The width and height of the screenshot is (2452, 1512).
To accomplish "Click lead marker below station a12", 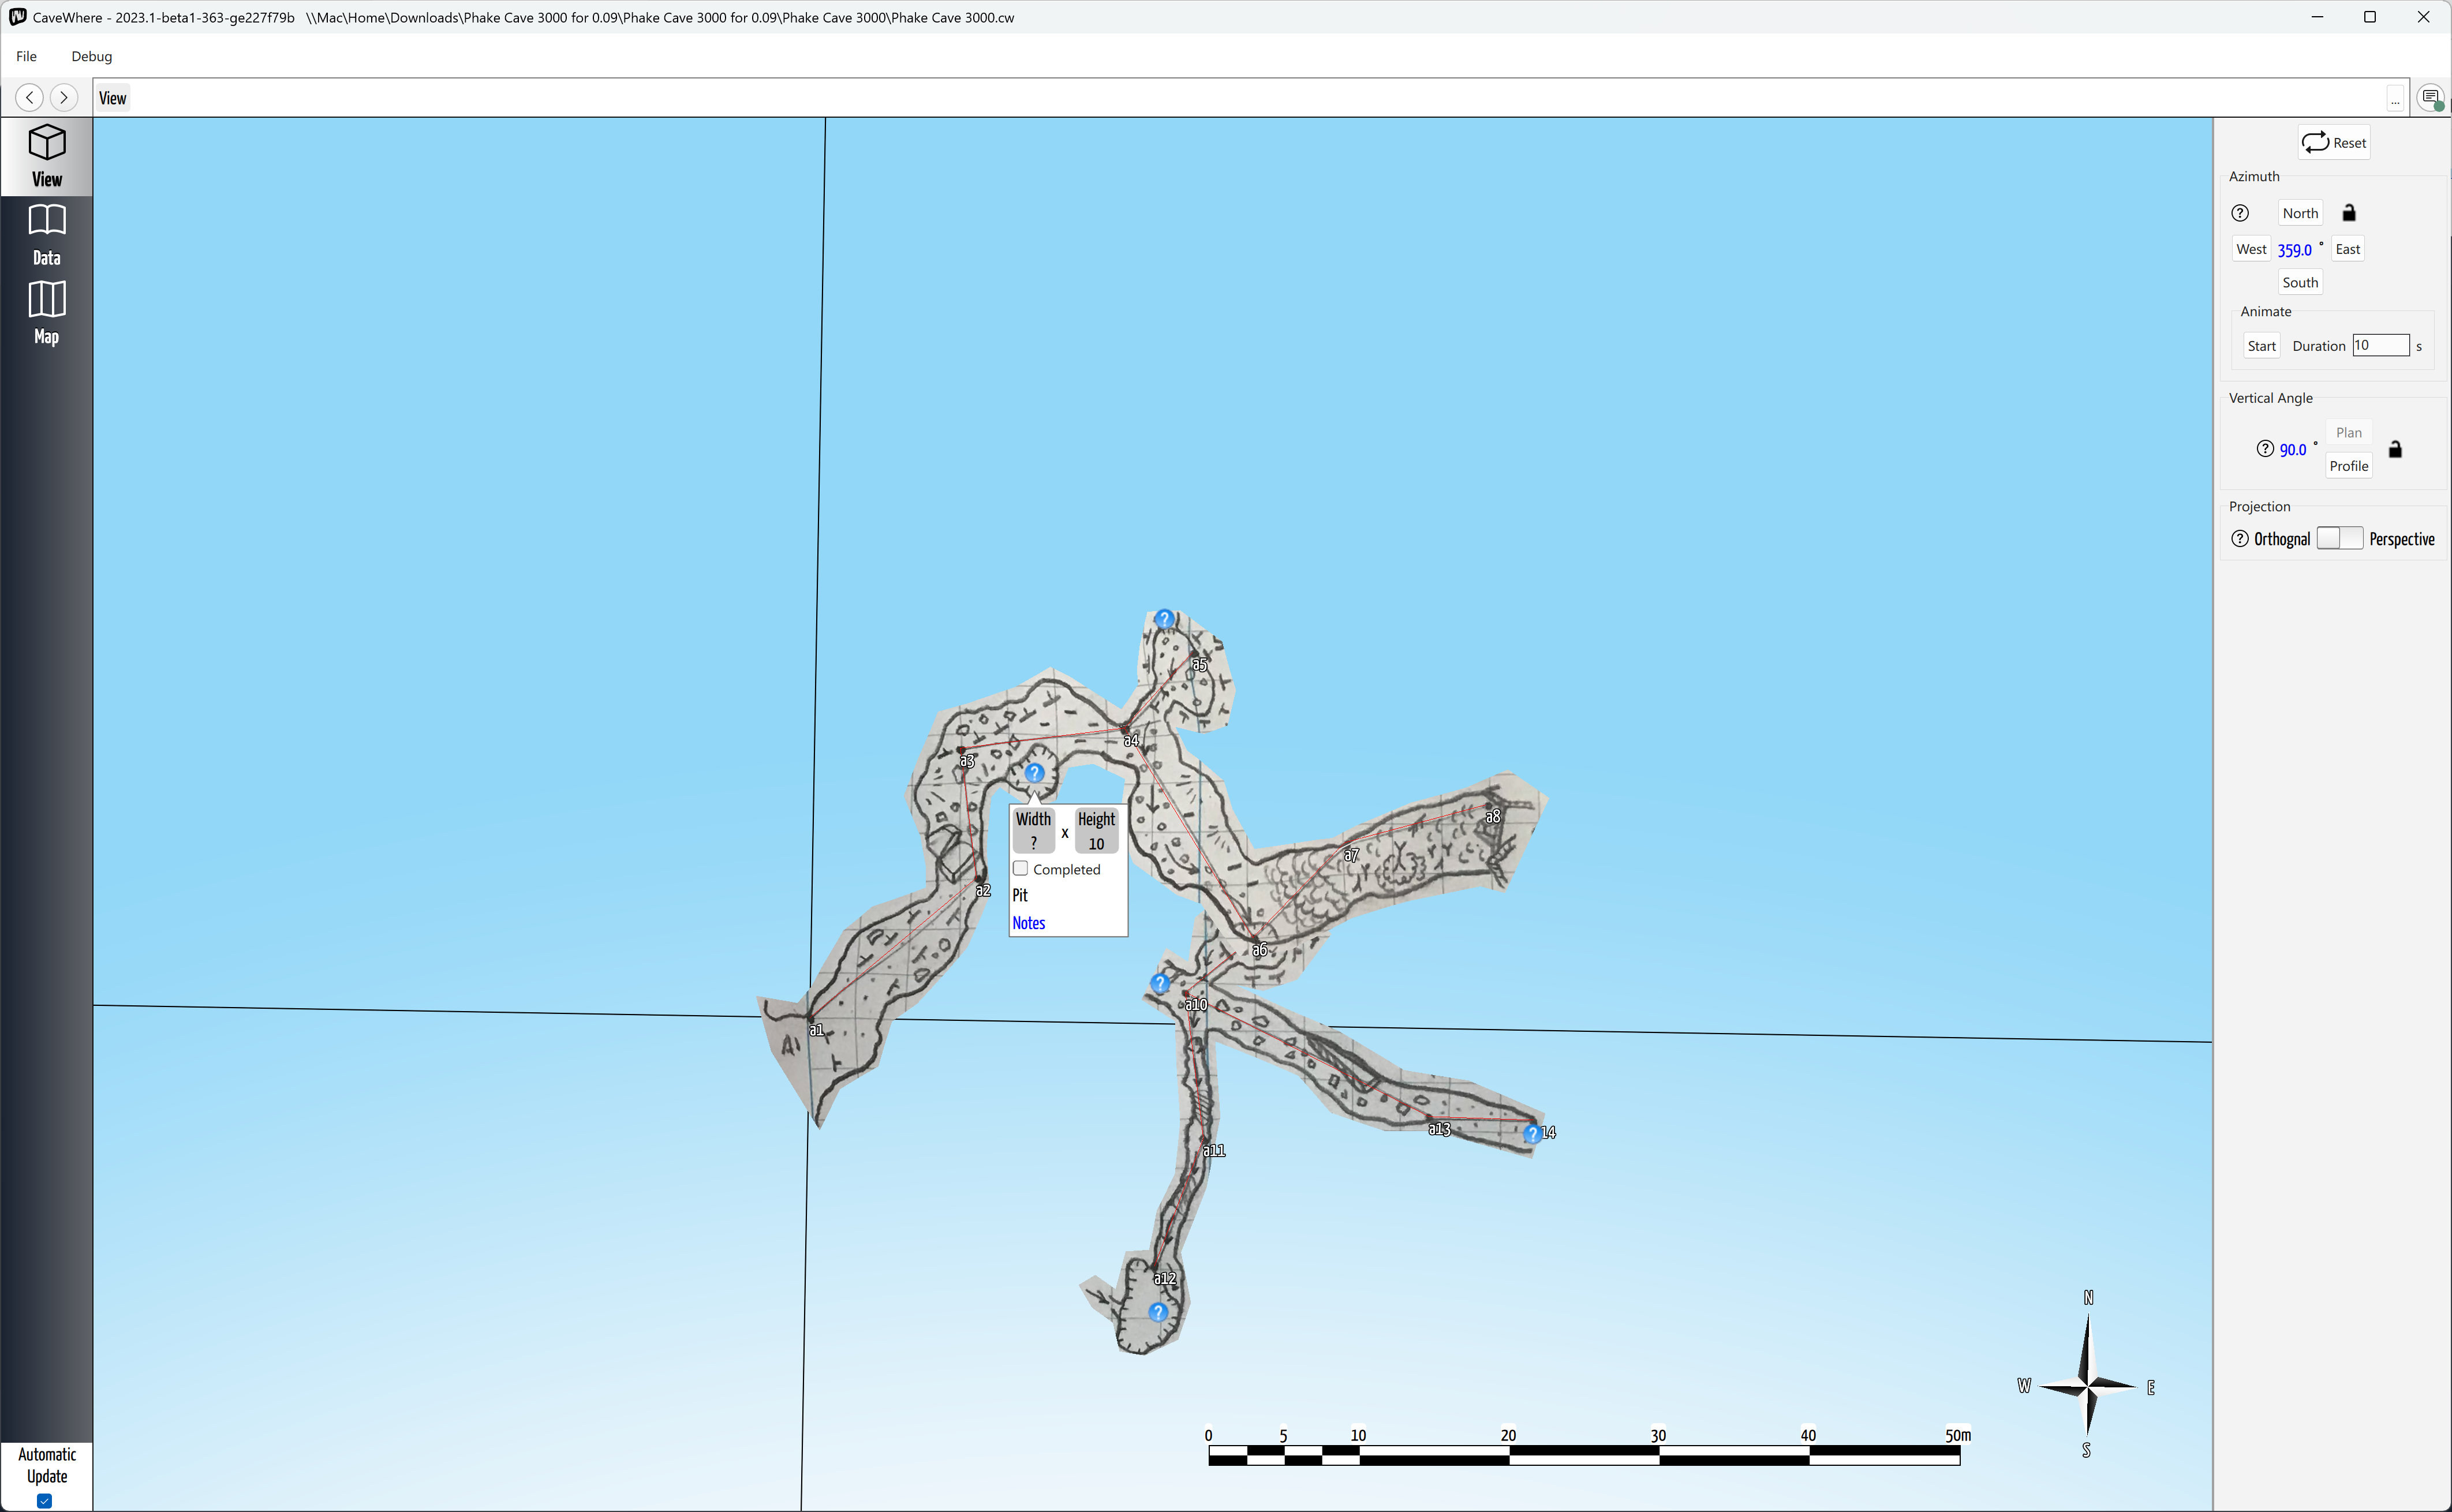I will tap(1158, 1312).
